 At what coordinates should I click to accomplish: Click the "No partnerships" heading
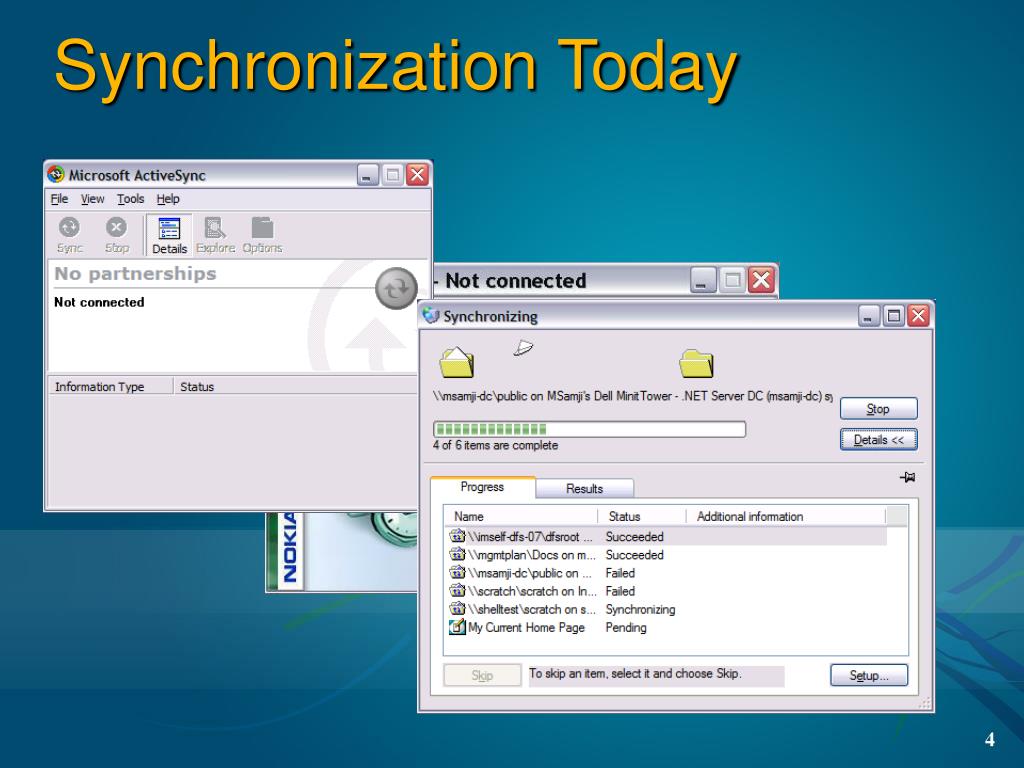[135, 274]
